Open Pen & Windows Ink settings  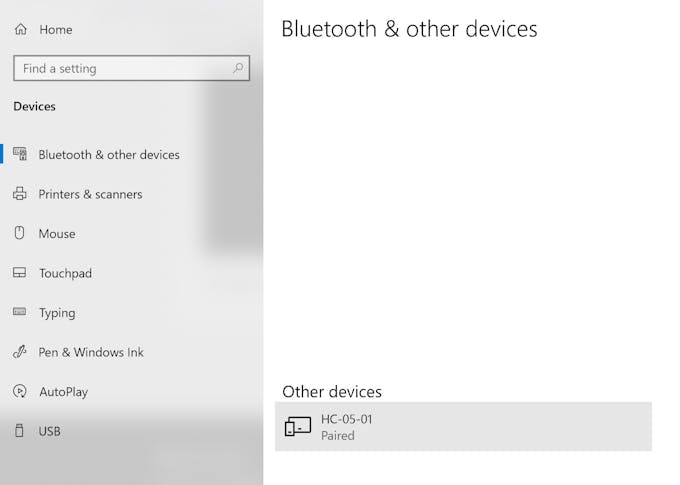coord(91,352)
